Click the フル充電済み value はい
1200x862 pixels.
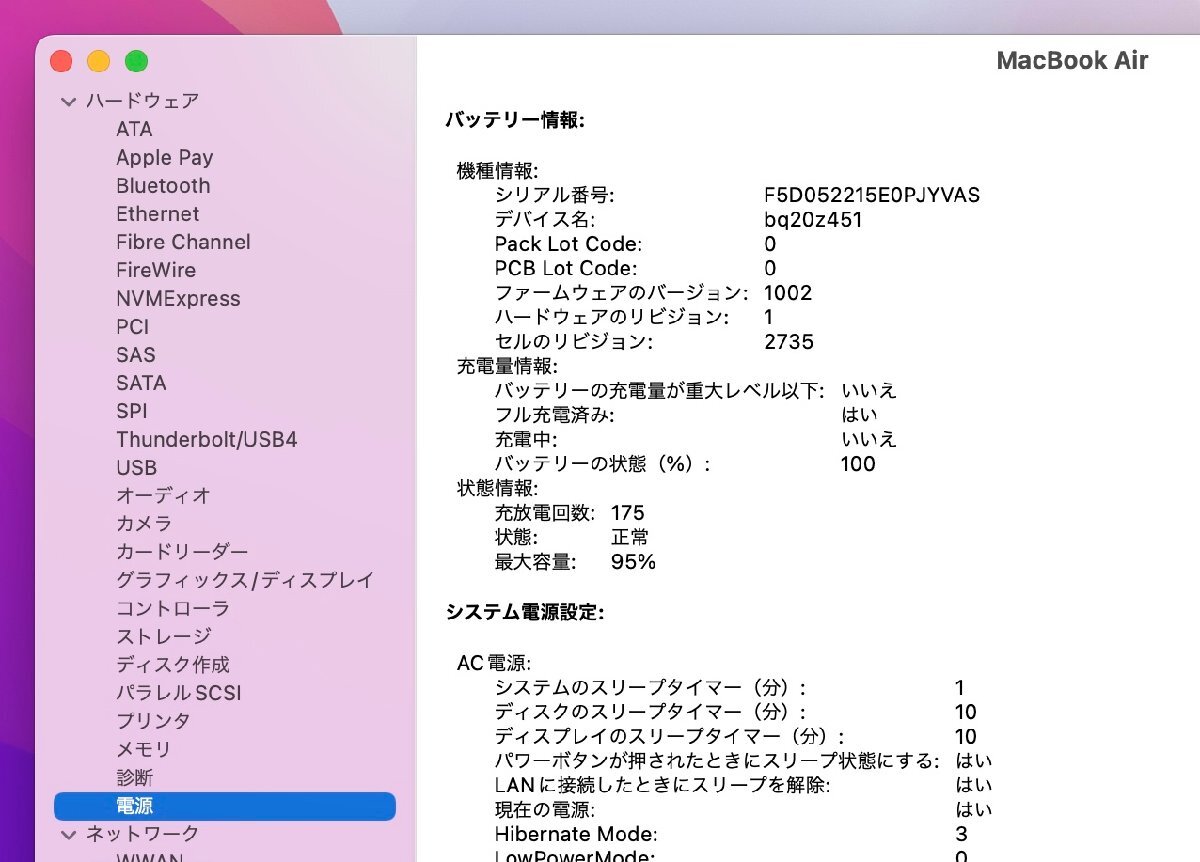coord(860,415)
